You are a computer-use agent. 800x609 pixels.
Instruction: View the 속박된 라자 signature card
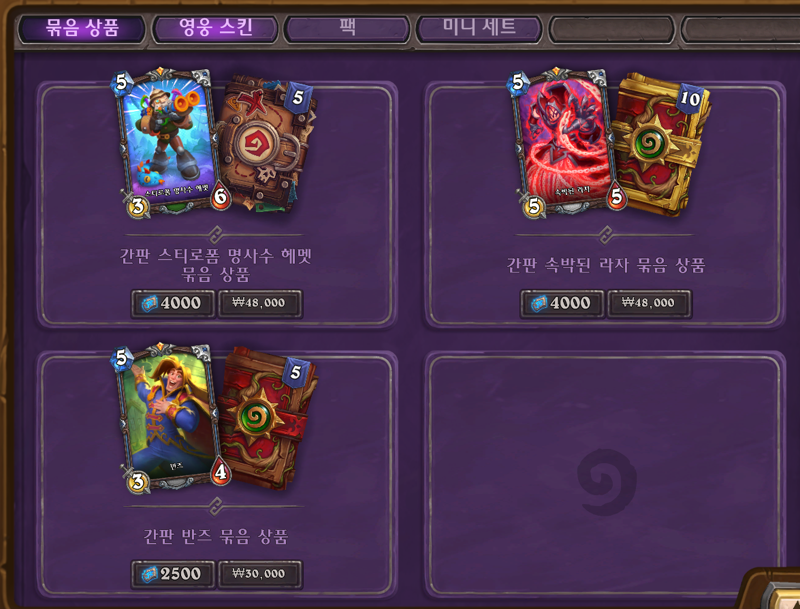point(565,143)
